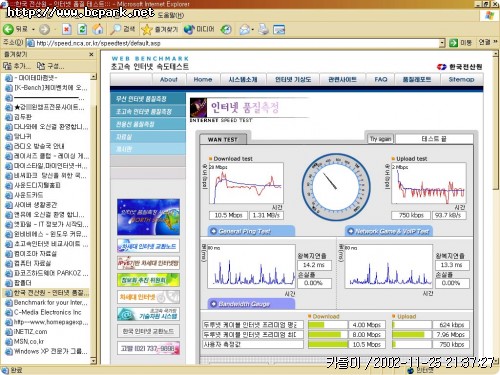This screenshot has height=375, width=500.
Task: Open the Back button history dropdown arrow
Action: pyautogui.click(x=33, y=30)
